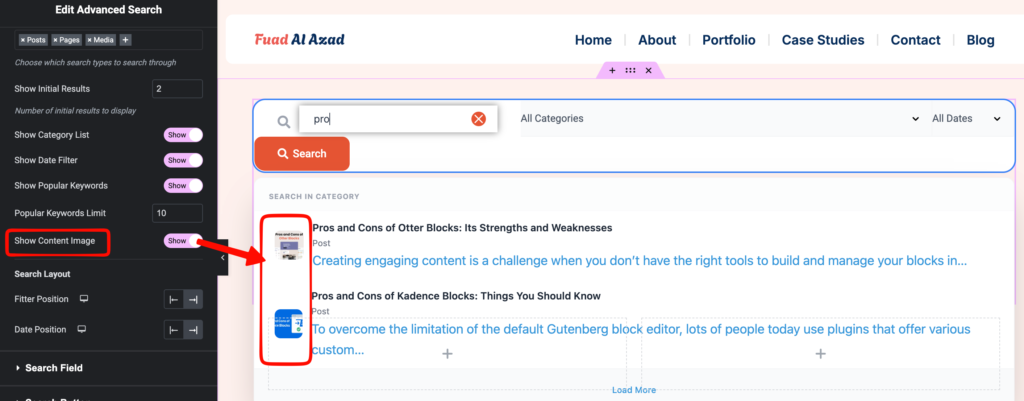Open the All Dates dropdown
1024x401 pixels.
965,119
